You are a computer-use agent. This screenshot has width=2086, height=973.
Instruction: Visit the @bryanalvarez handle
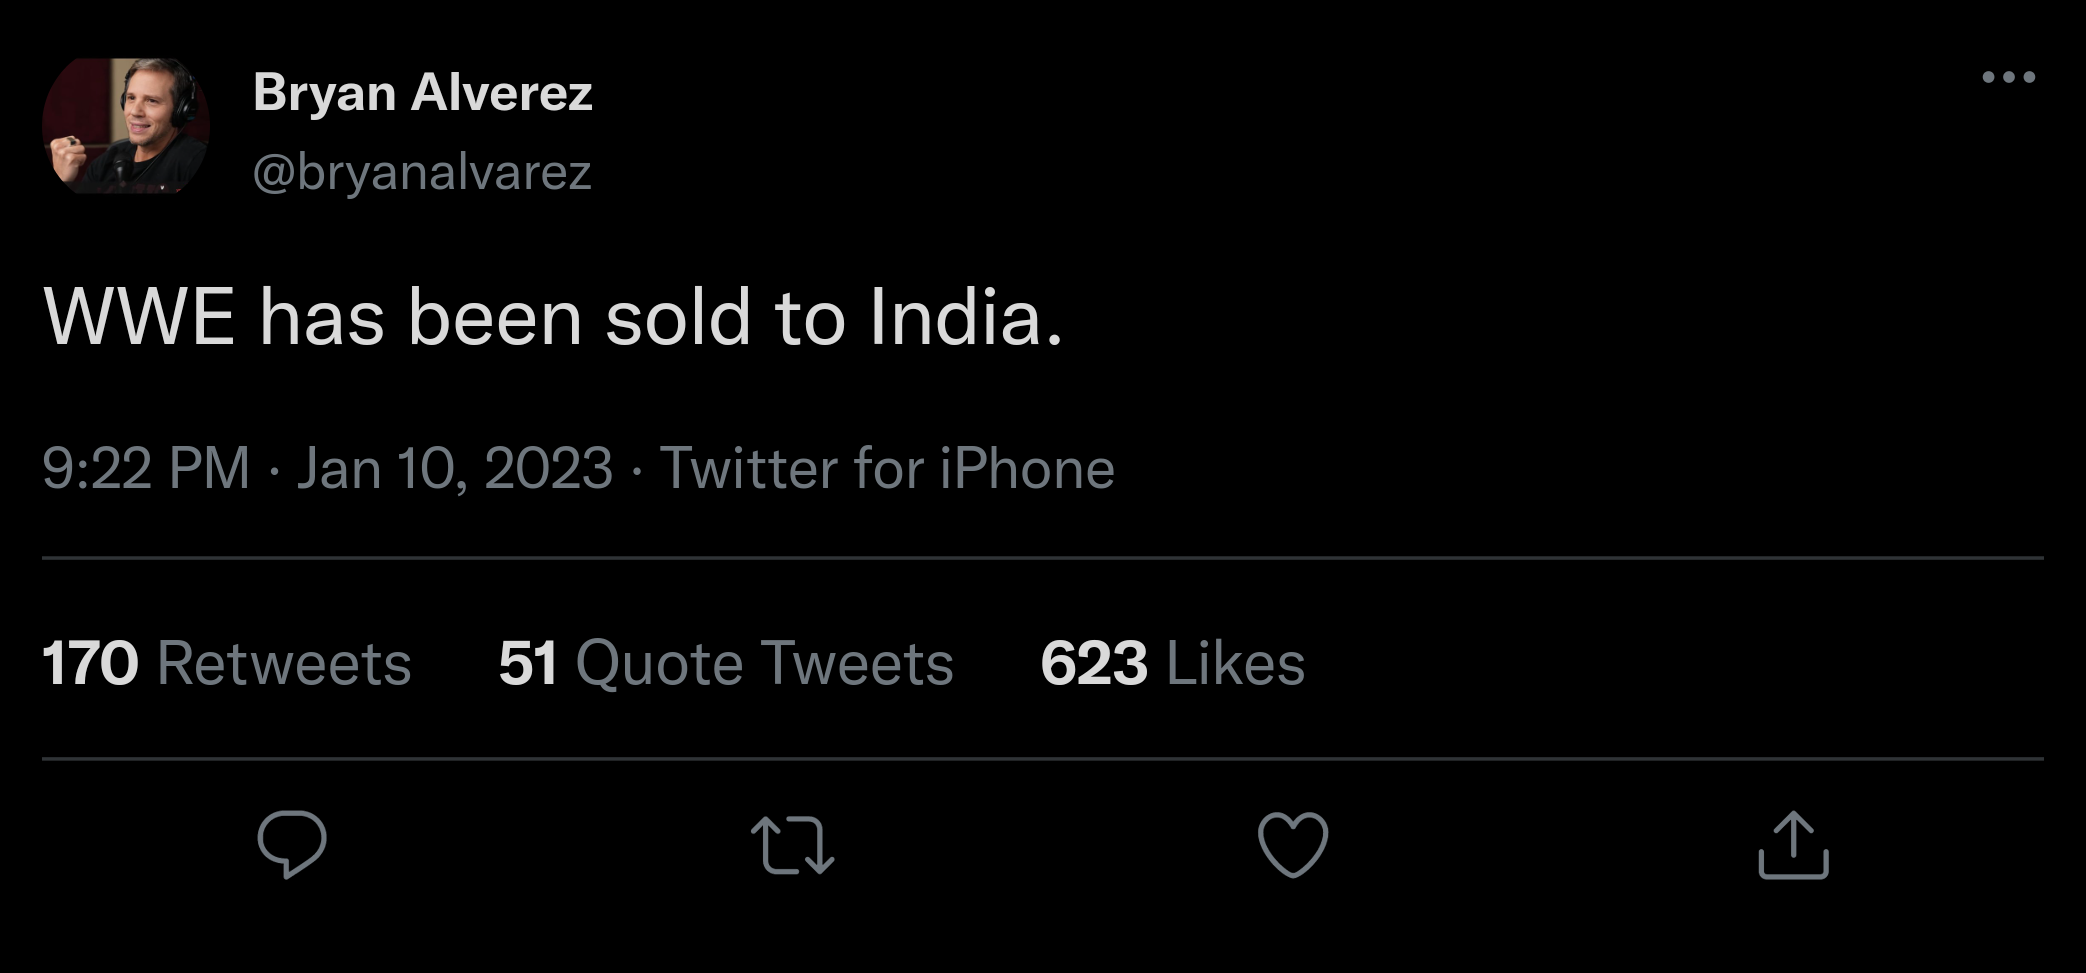pos(422,172)
